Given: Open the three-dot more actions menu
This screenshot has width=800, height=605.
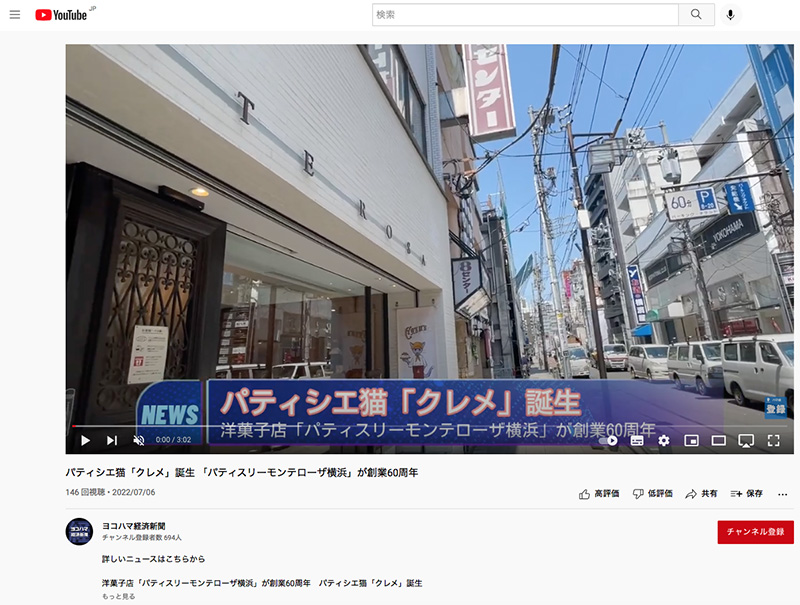Looking at the screenshot, I should tap(783, 494).
